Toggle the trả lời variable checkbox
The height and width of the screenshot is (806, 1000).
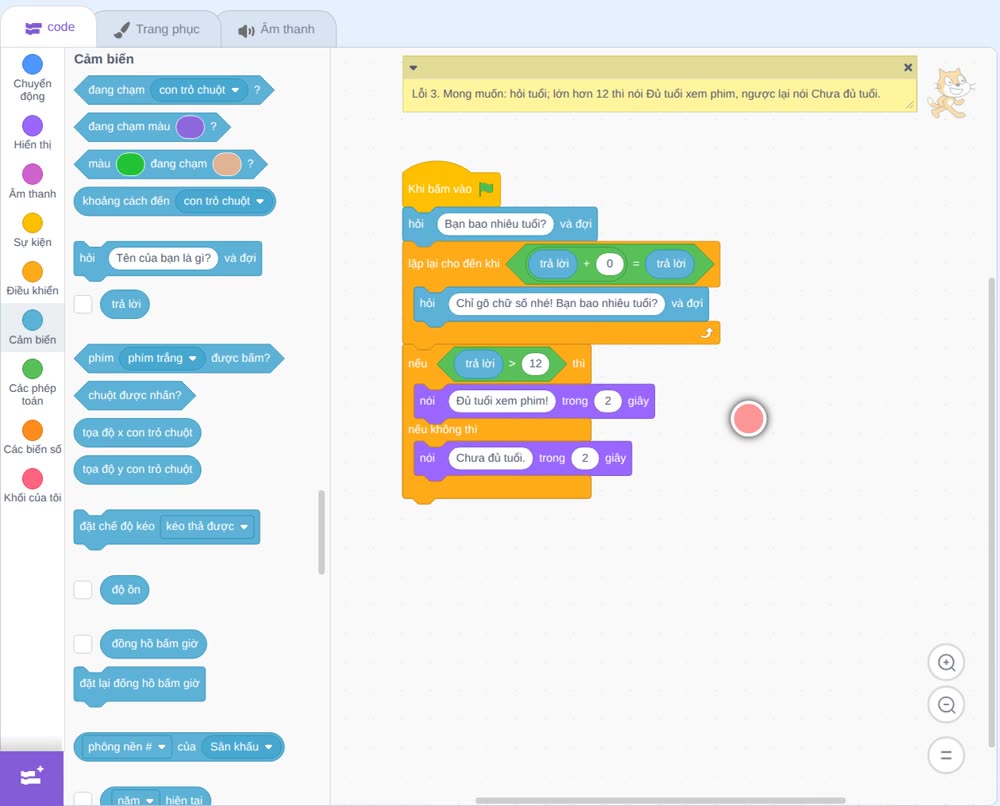coord(83,304)
